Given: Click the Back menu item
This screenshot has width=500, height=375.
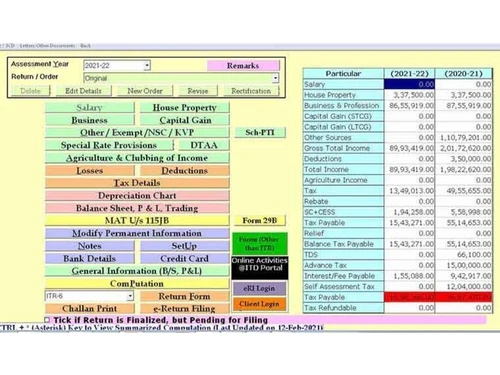Looking at the screenshot, I should 85,46.
